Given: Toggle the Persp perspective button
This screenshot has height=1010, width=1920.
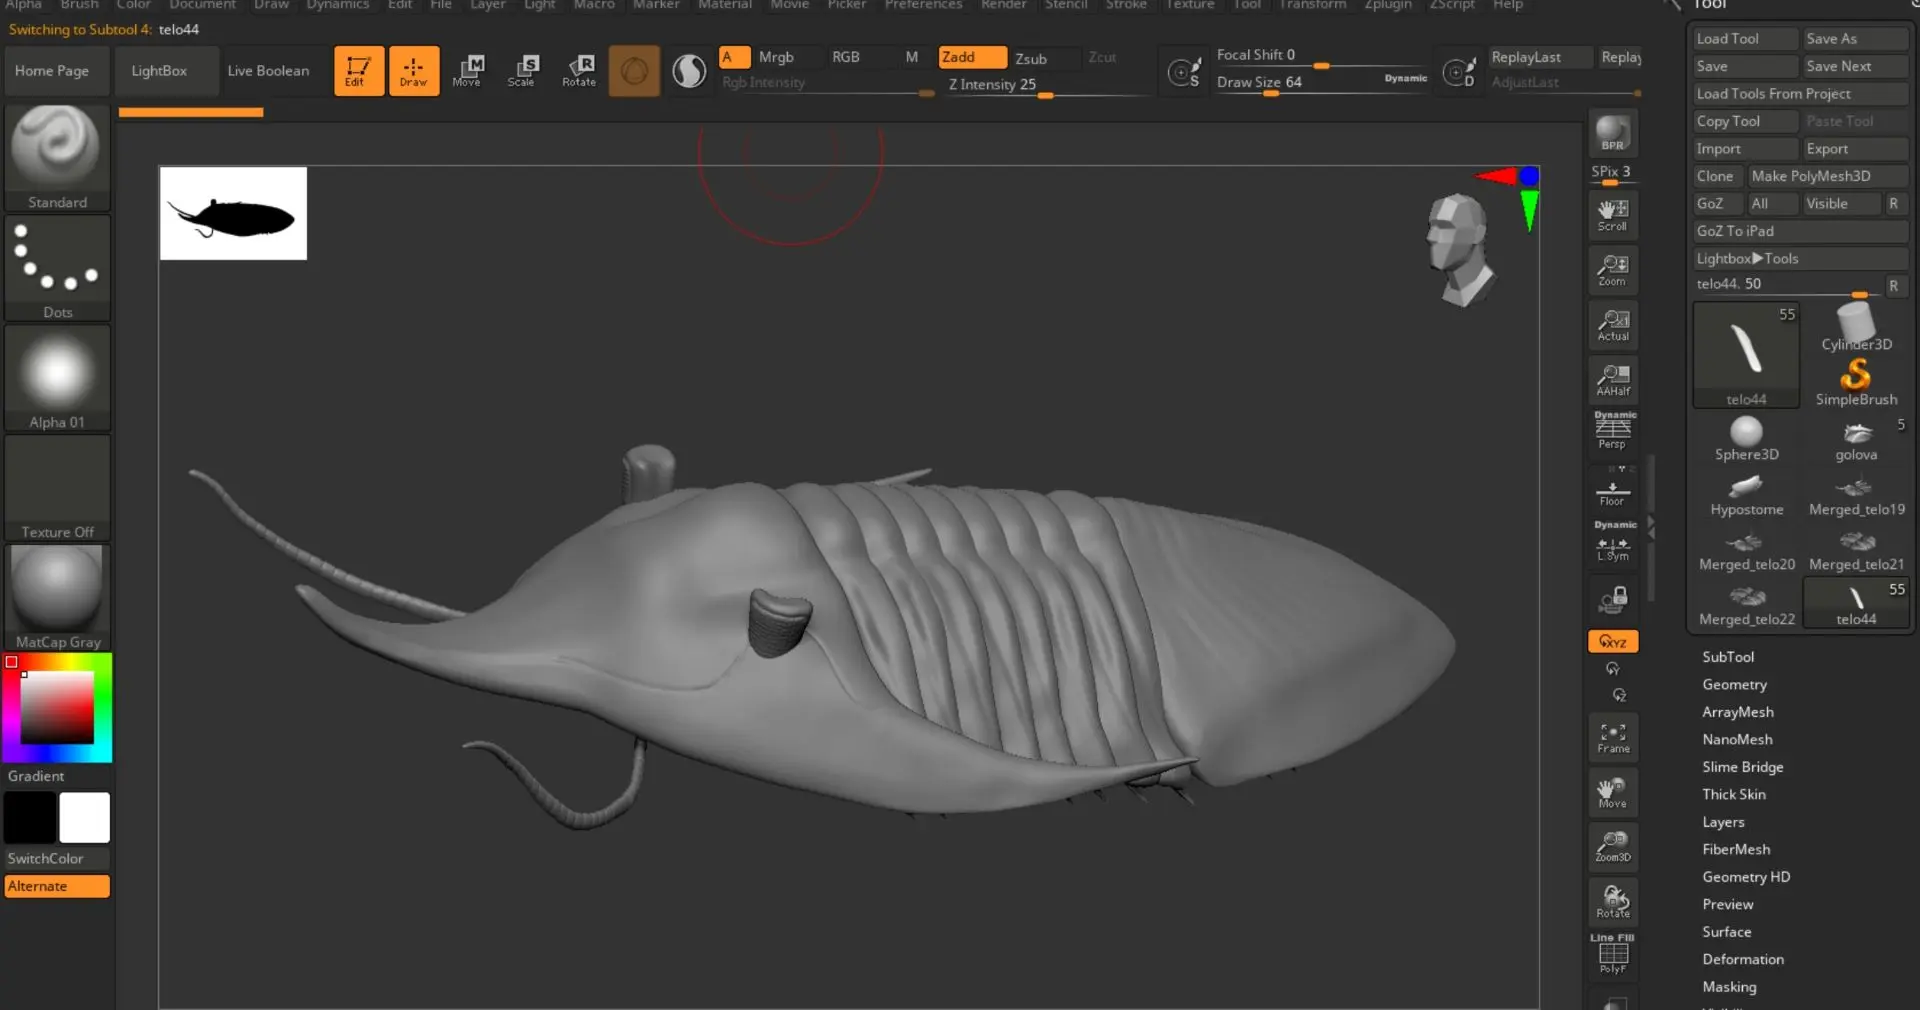Looking at the screenshot, I should (x=1612, y=431).
